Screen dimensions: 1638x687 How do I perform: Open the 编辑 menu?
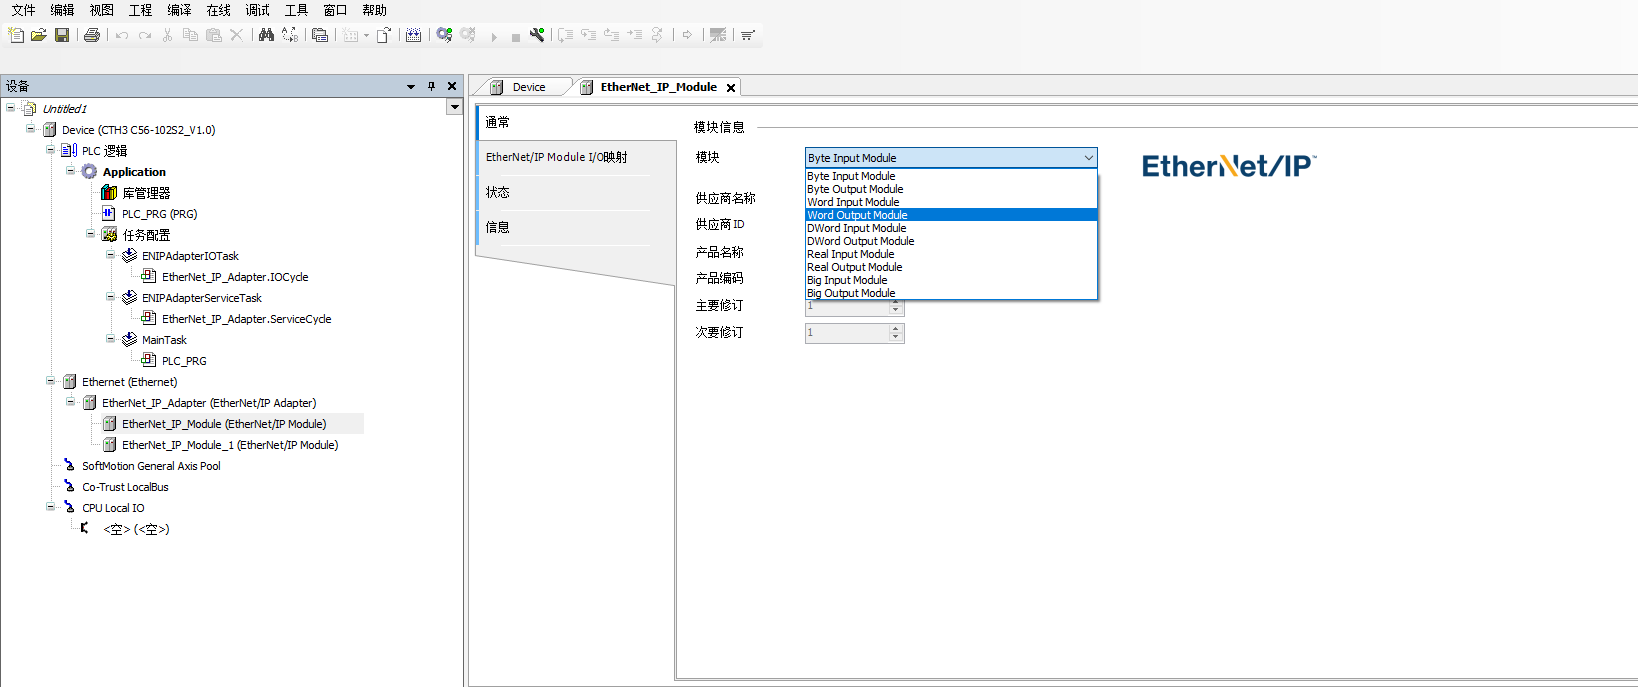62,10
